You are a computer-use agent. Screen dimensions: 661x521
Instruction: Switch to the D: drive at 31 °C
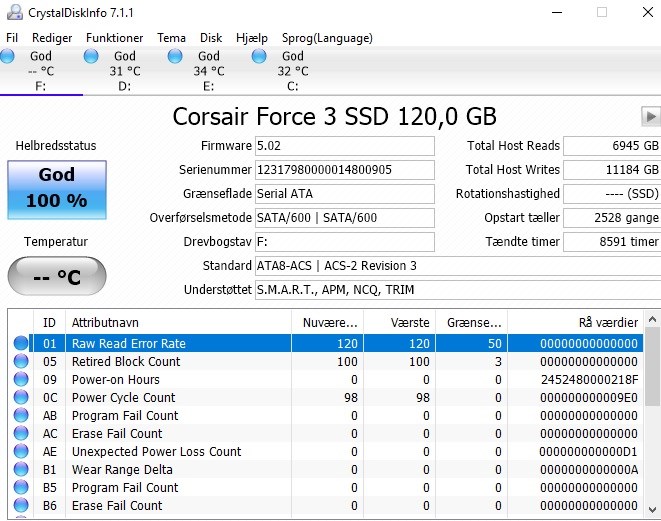(125, 71)
